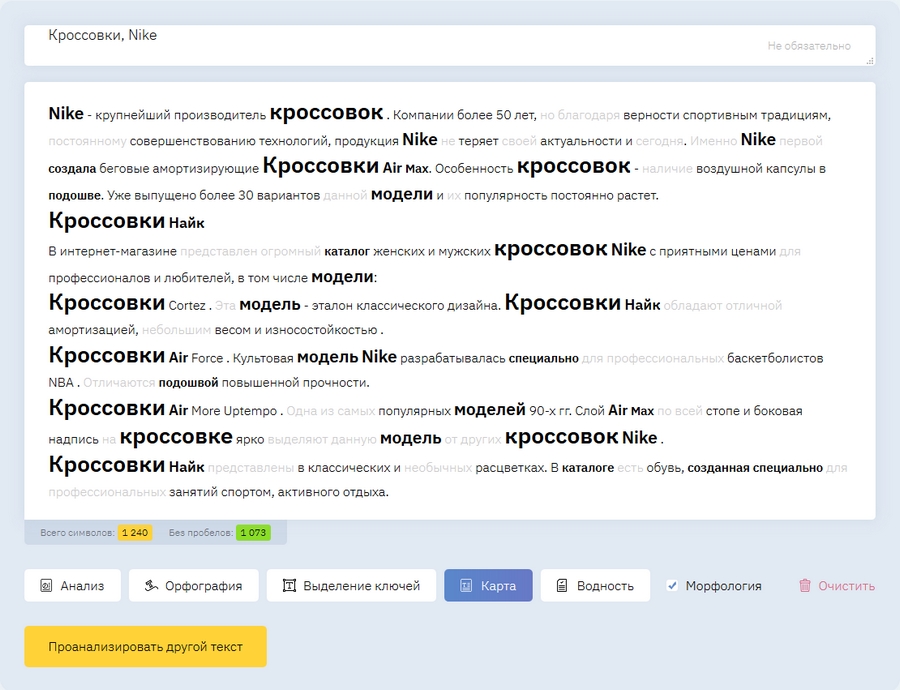The width and height of the screenshot is (900, 690).
Task: Focus the keywords field containing Кроссовки, Nike
Action: [x=449, y=45]
